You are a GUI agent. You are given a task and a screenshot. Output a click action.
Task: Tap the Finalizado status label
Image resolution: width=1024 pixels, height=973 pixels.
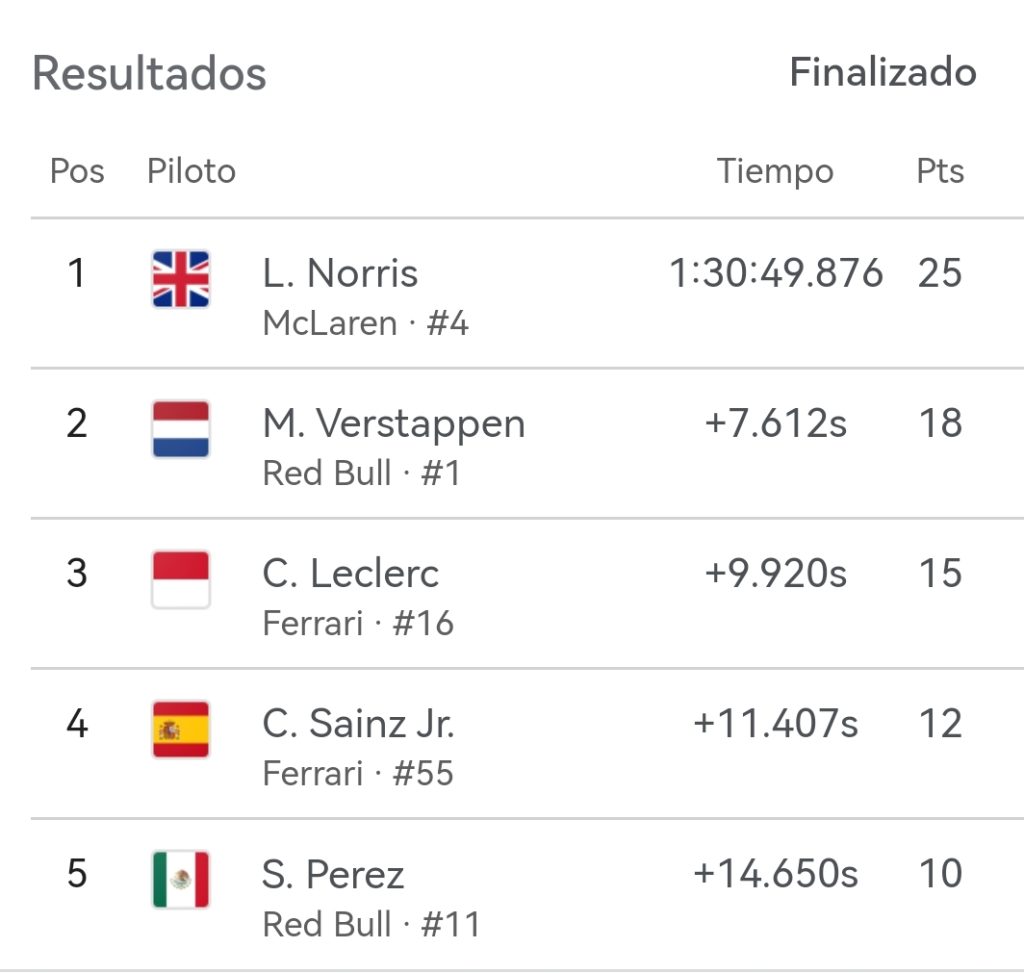(882, 72)
